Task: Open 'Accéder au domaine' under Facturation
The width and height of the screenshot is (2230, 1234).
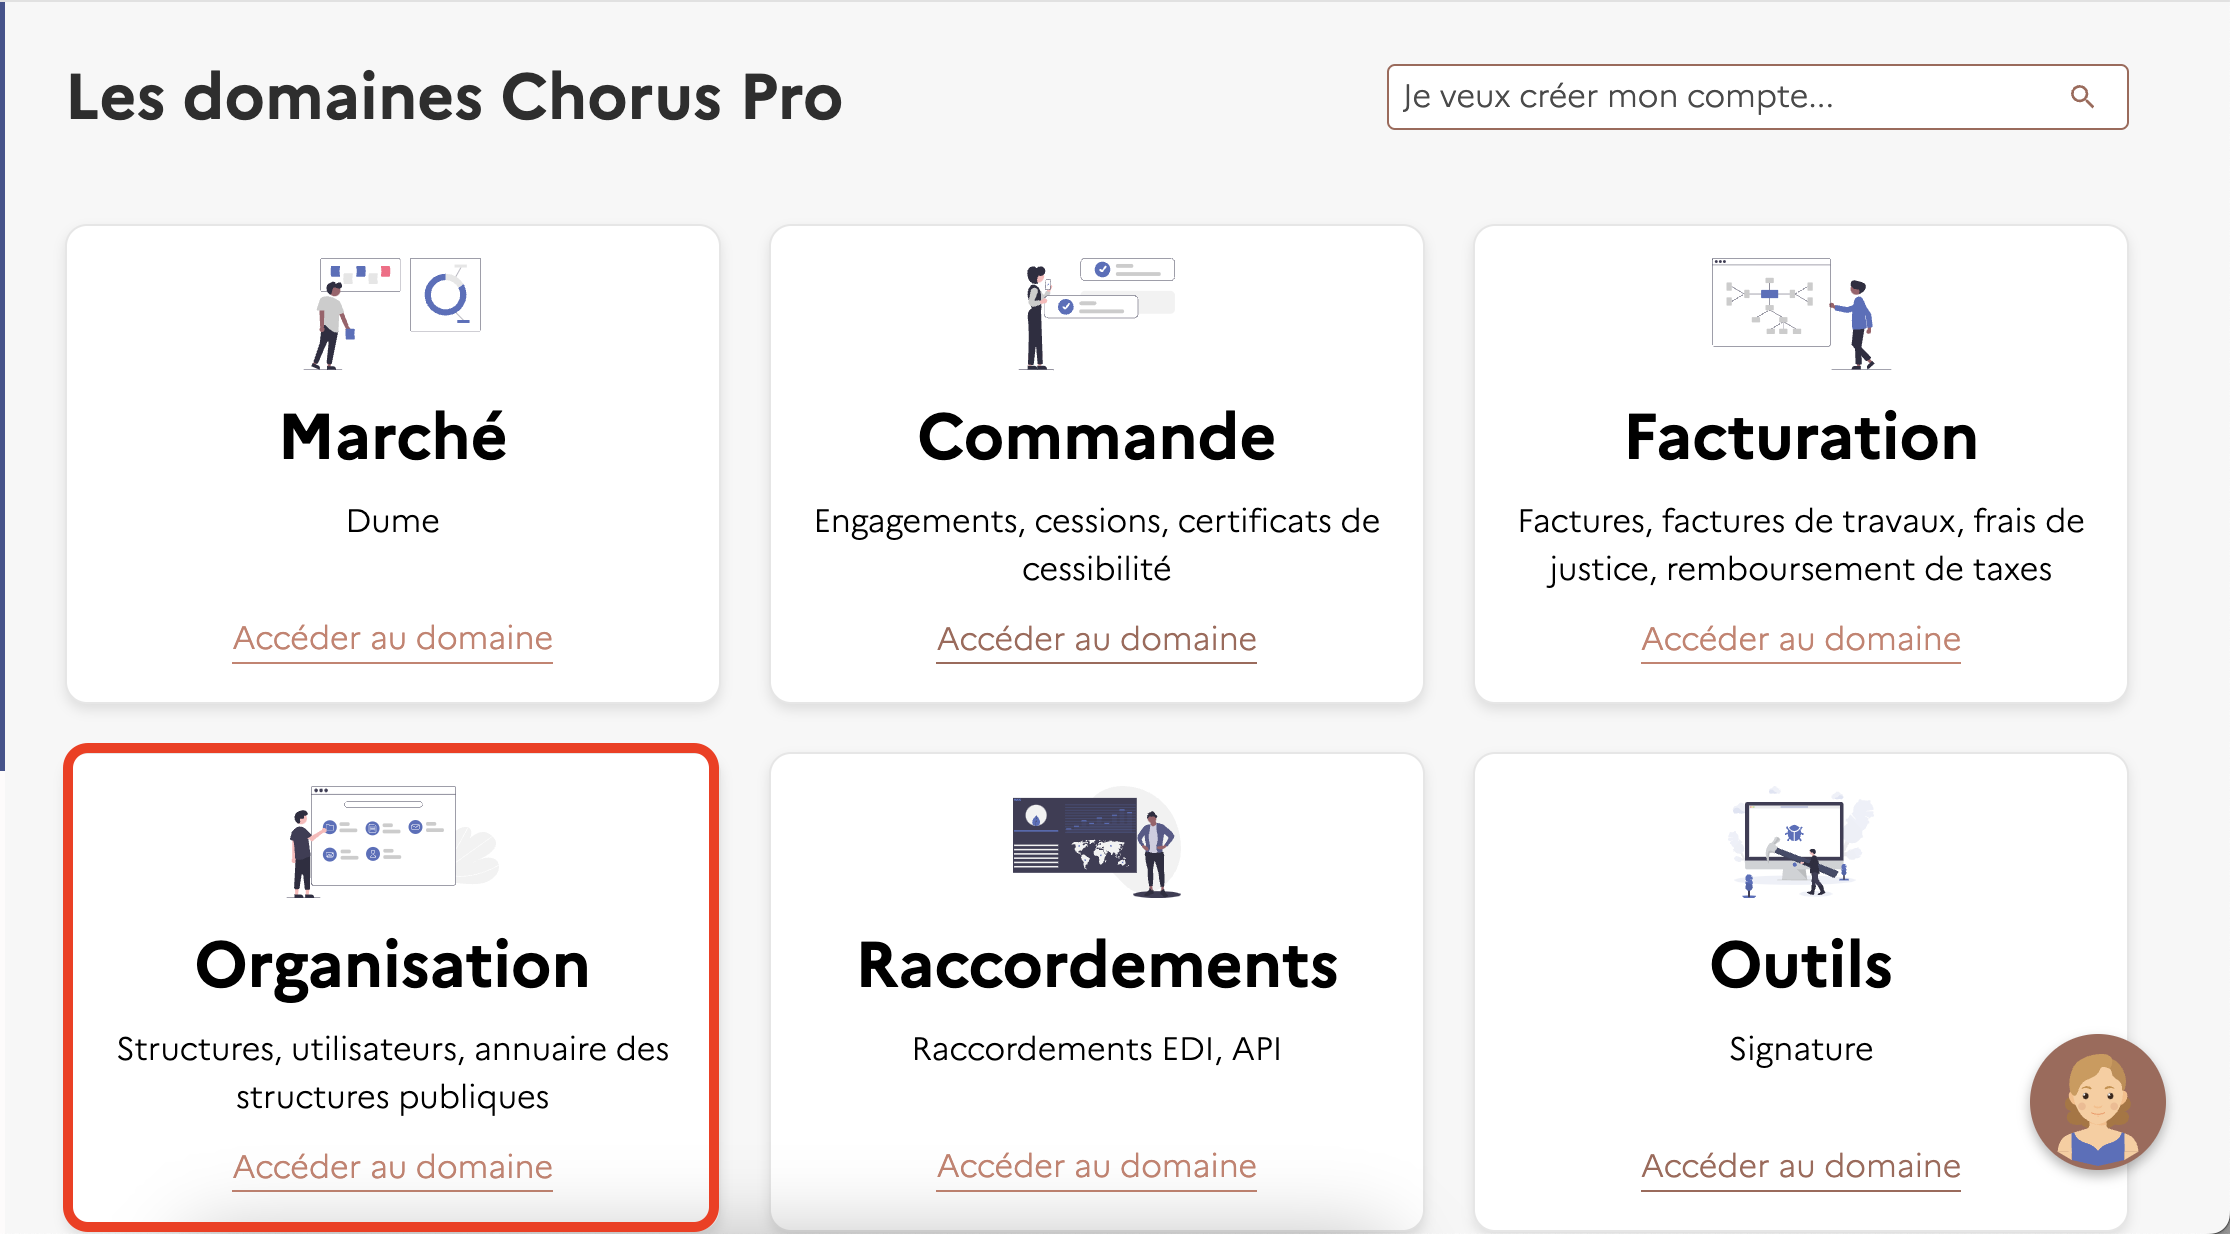Action: point(1800,639)
